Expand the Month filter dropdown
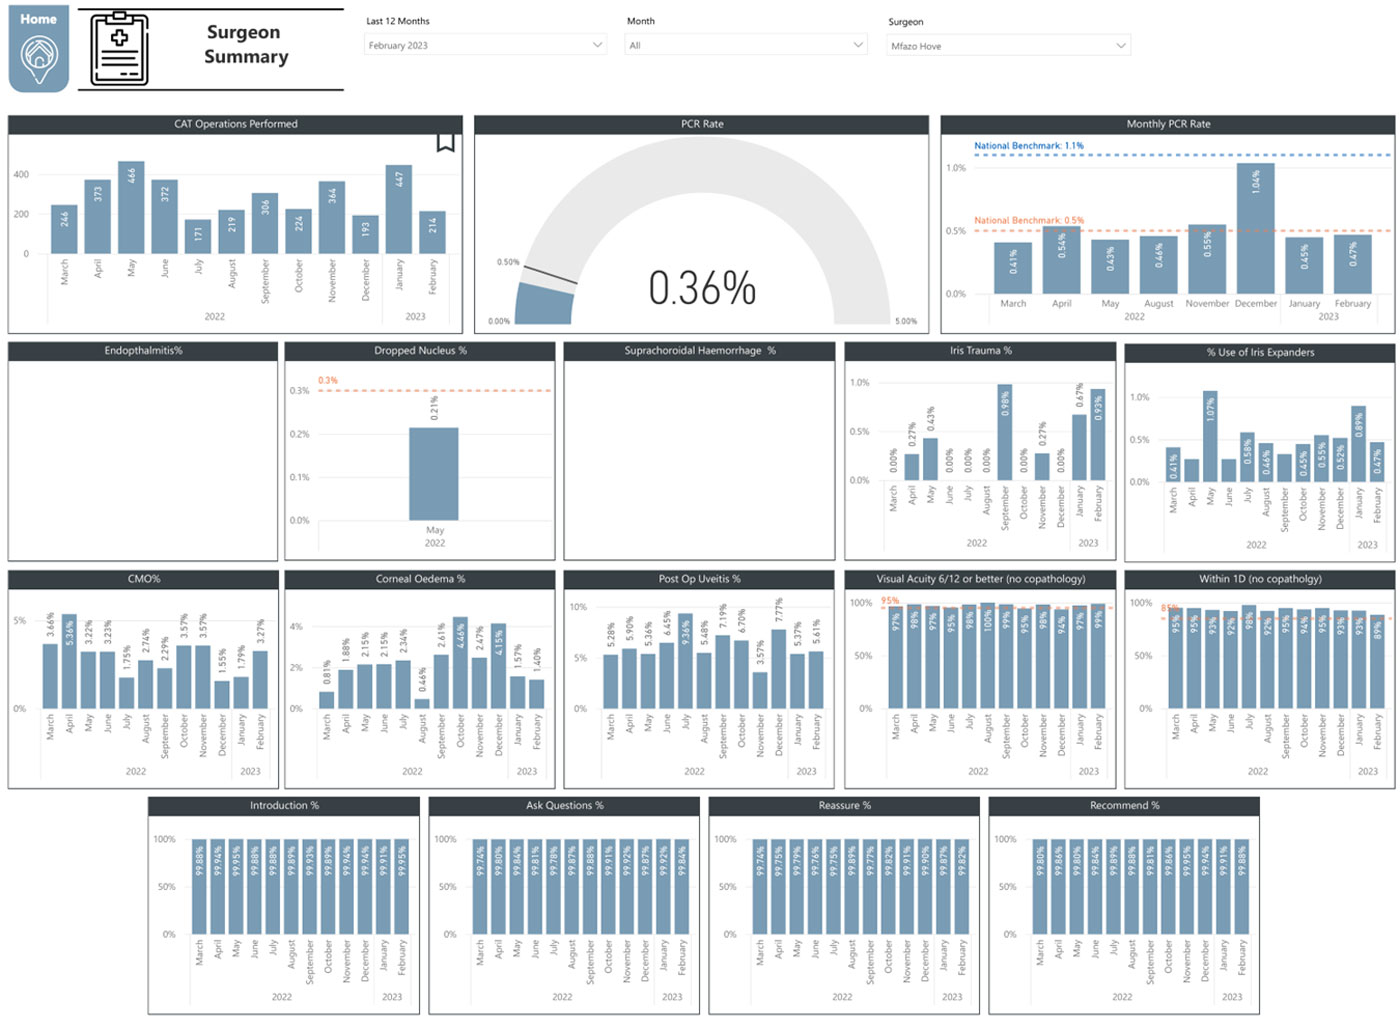This screenshot has height=1028, width=1400. pyautogui.click(x=745, y=45)
